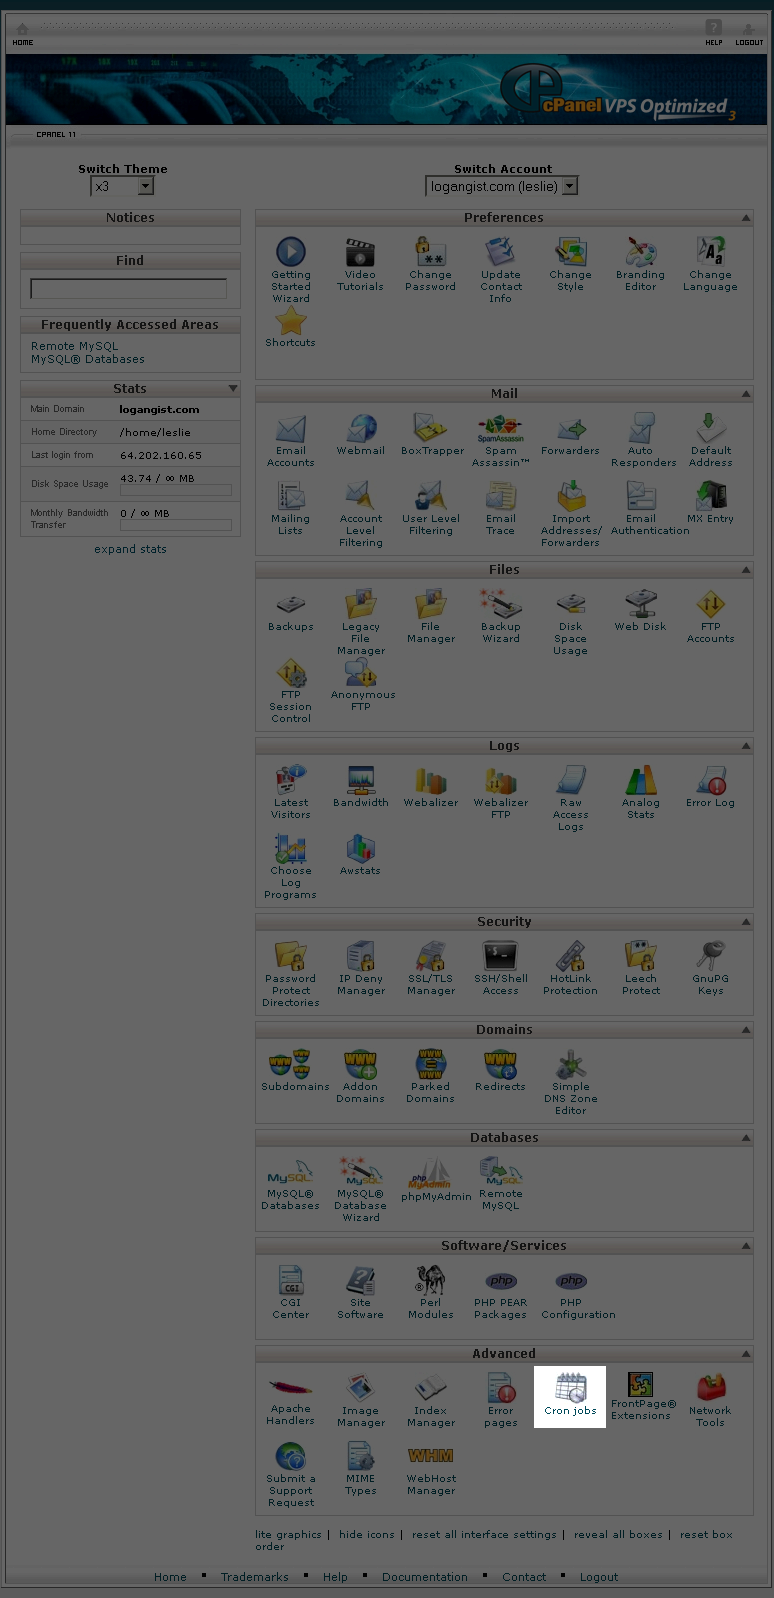
Task: Open the Error Log
Action: pos(710,786)
